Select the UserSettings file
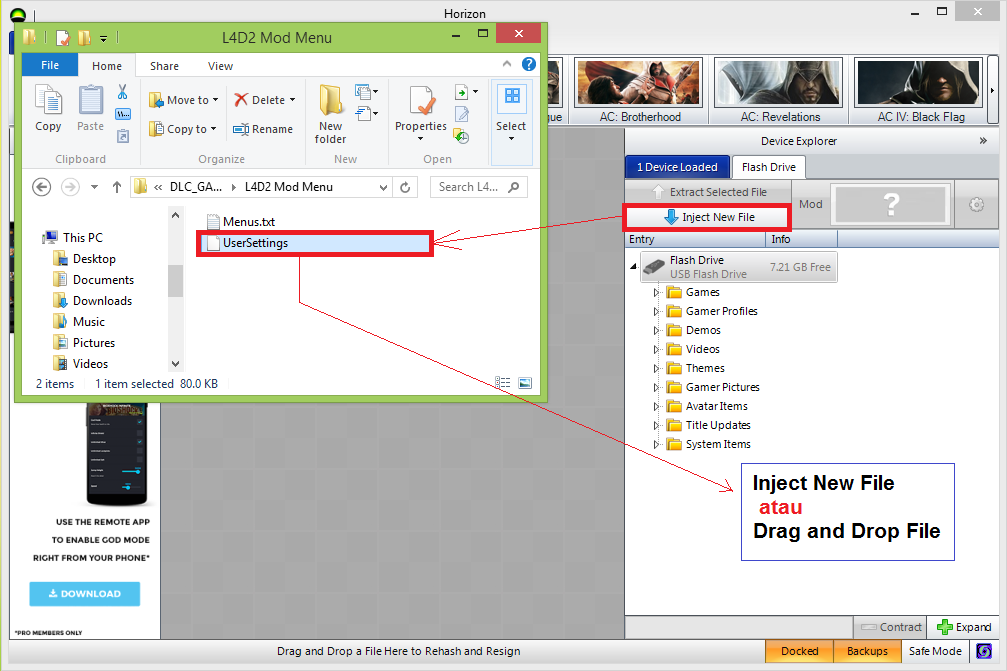Screen dimensions: 1007x671 [315, 243]
